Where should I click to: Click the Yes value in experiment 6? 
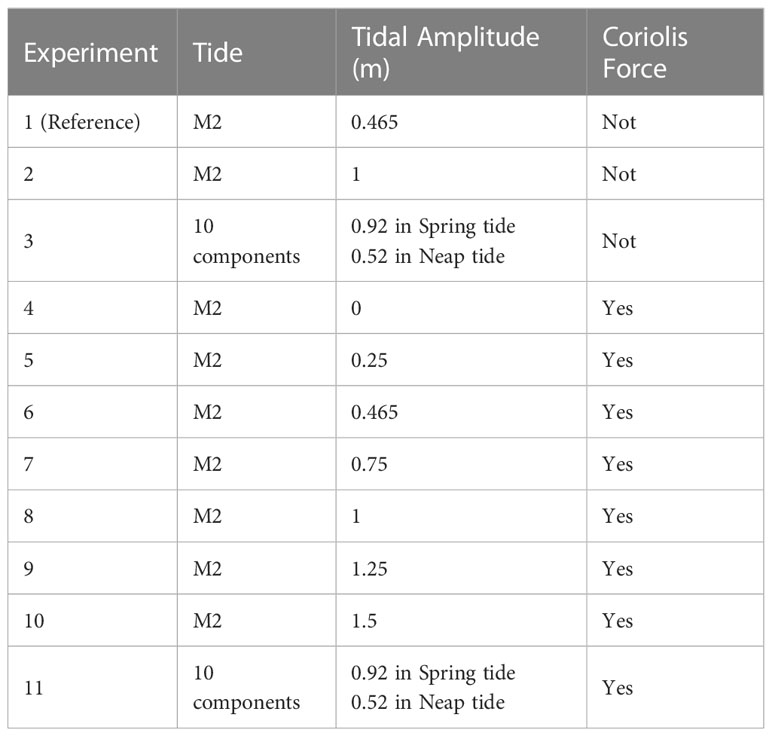(617, 413)
